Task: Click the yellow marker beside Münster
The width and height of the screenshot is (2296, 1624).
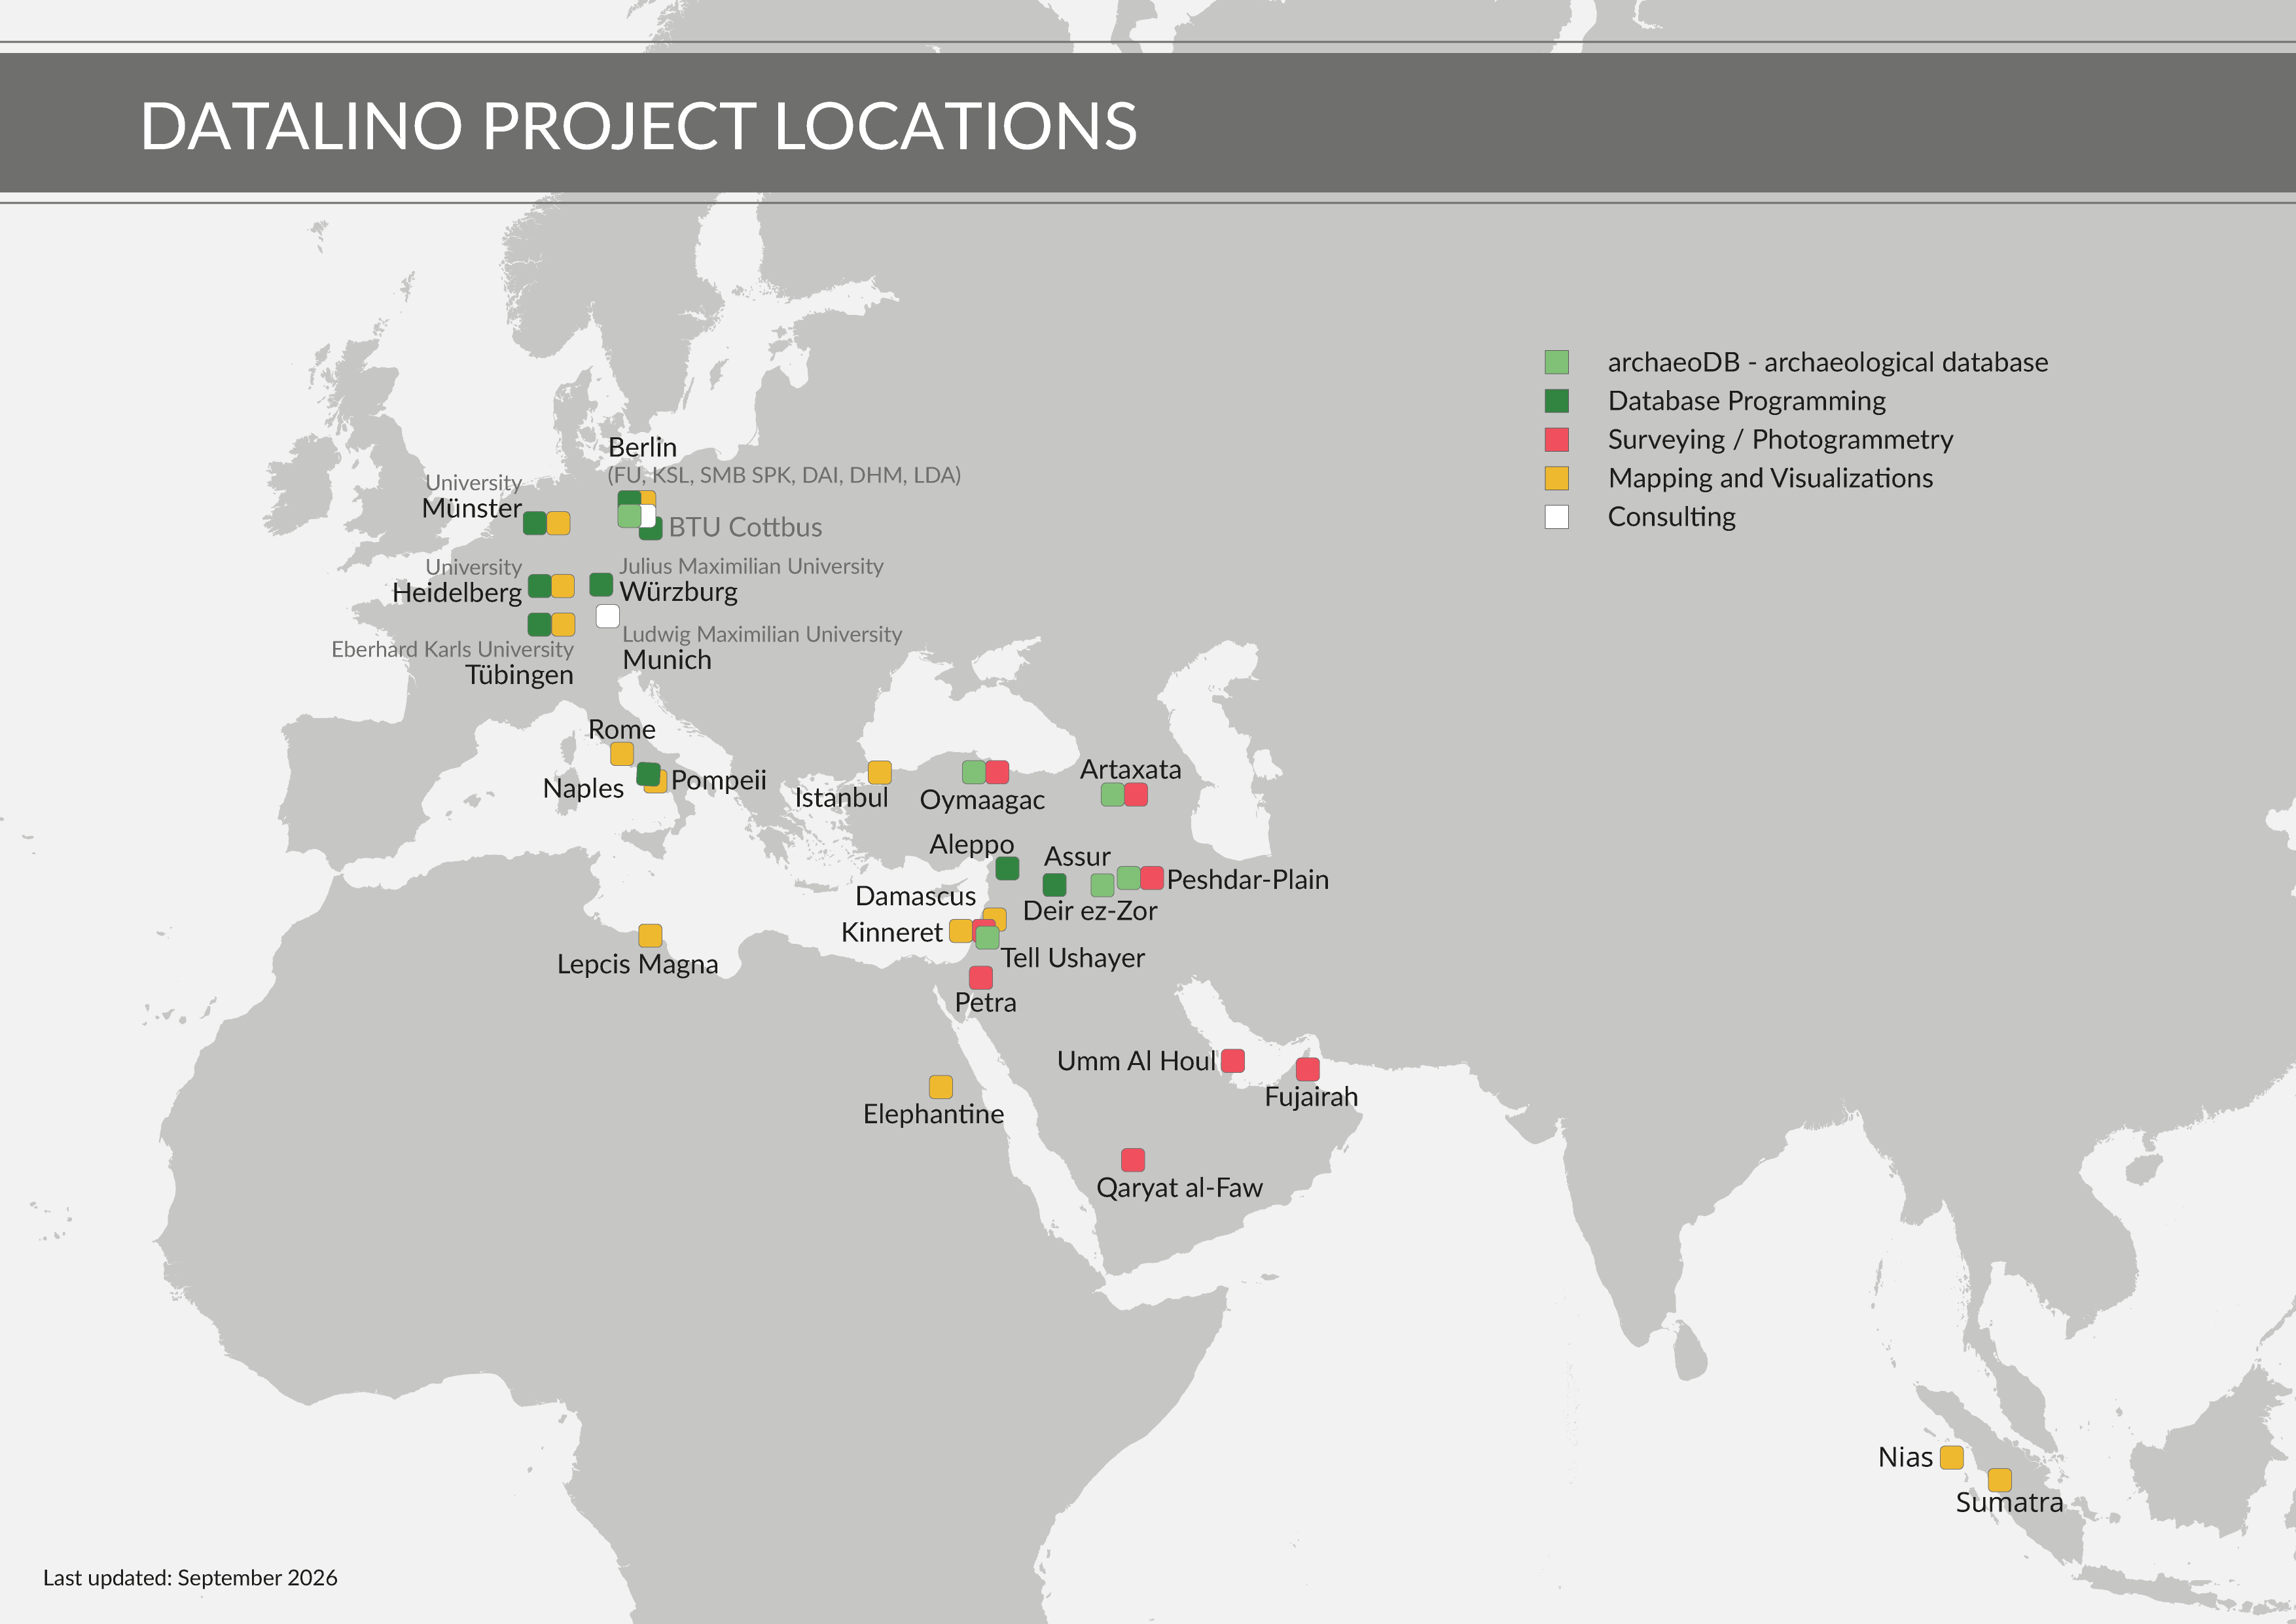Action: pyautogui.click(x=558, y=523)
